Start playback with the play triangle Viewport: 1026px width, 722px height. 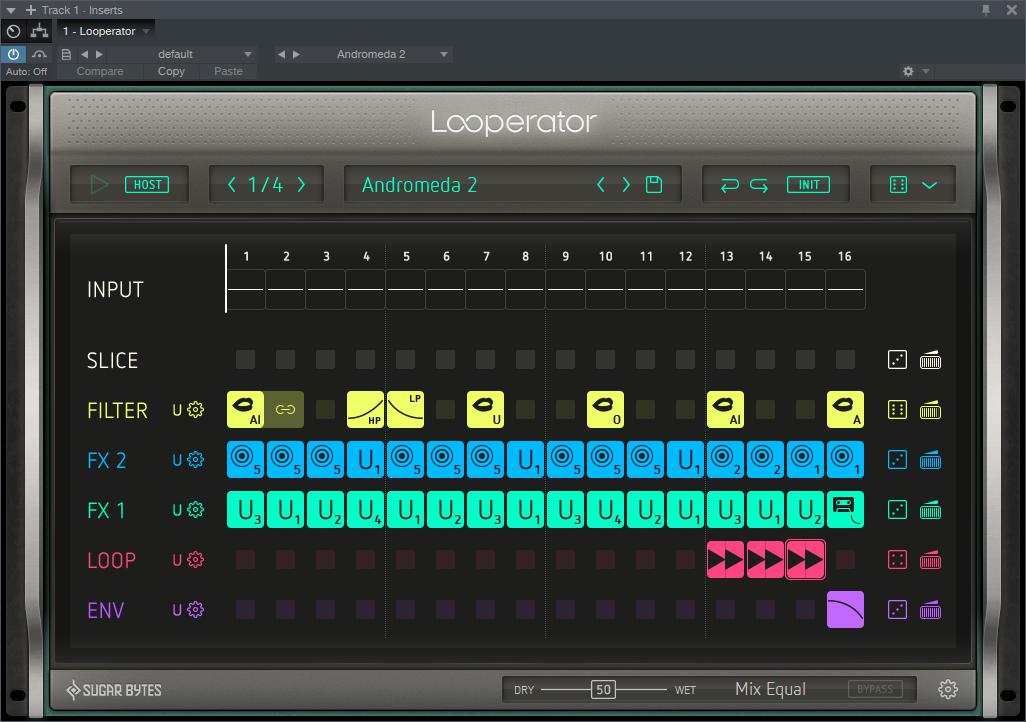point(99,185)
